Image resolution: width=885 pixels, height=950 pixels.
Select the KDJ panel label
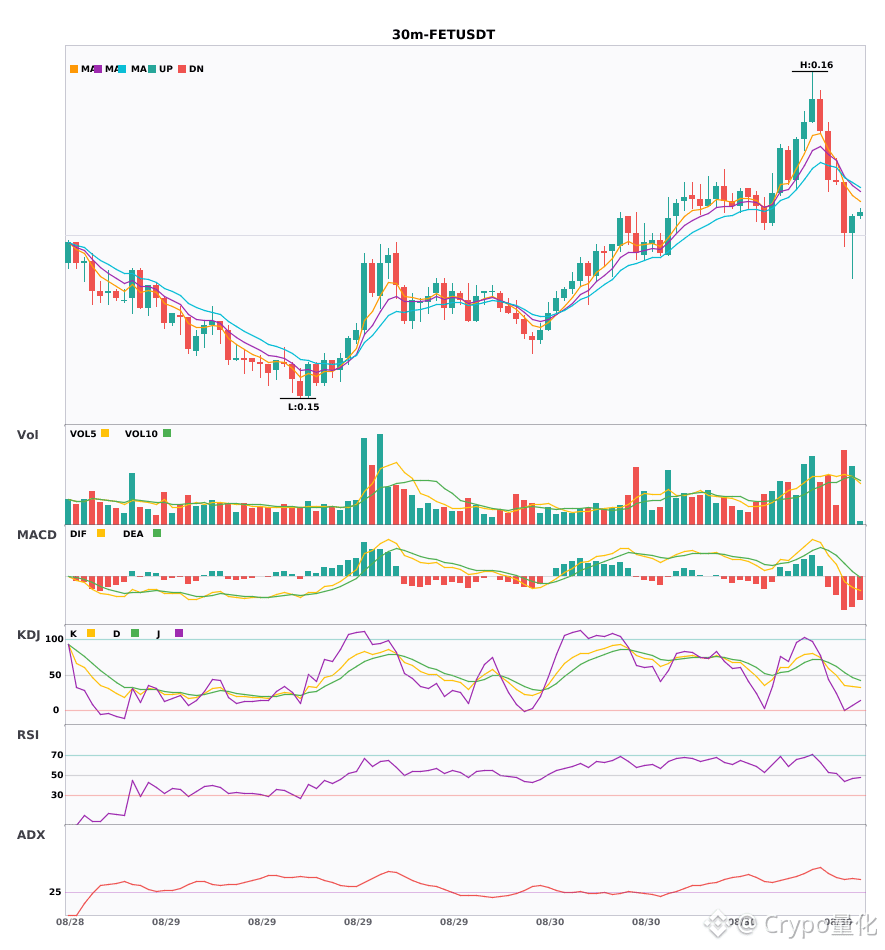28,635
